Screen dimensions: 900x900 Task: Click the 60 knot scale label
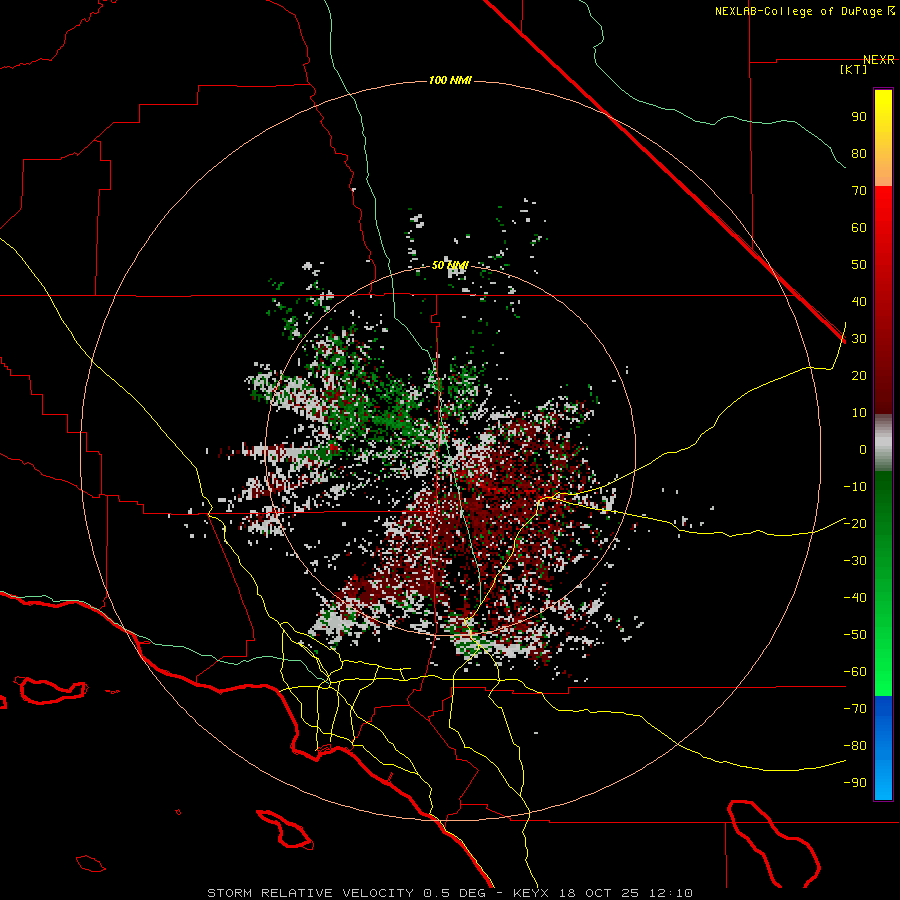pyautogui.click(x=859, y=227)
